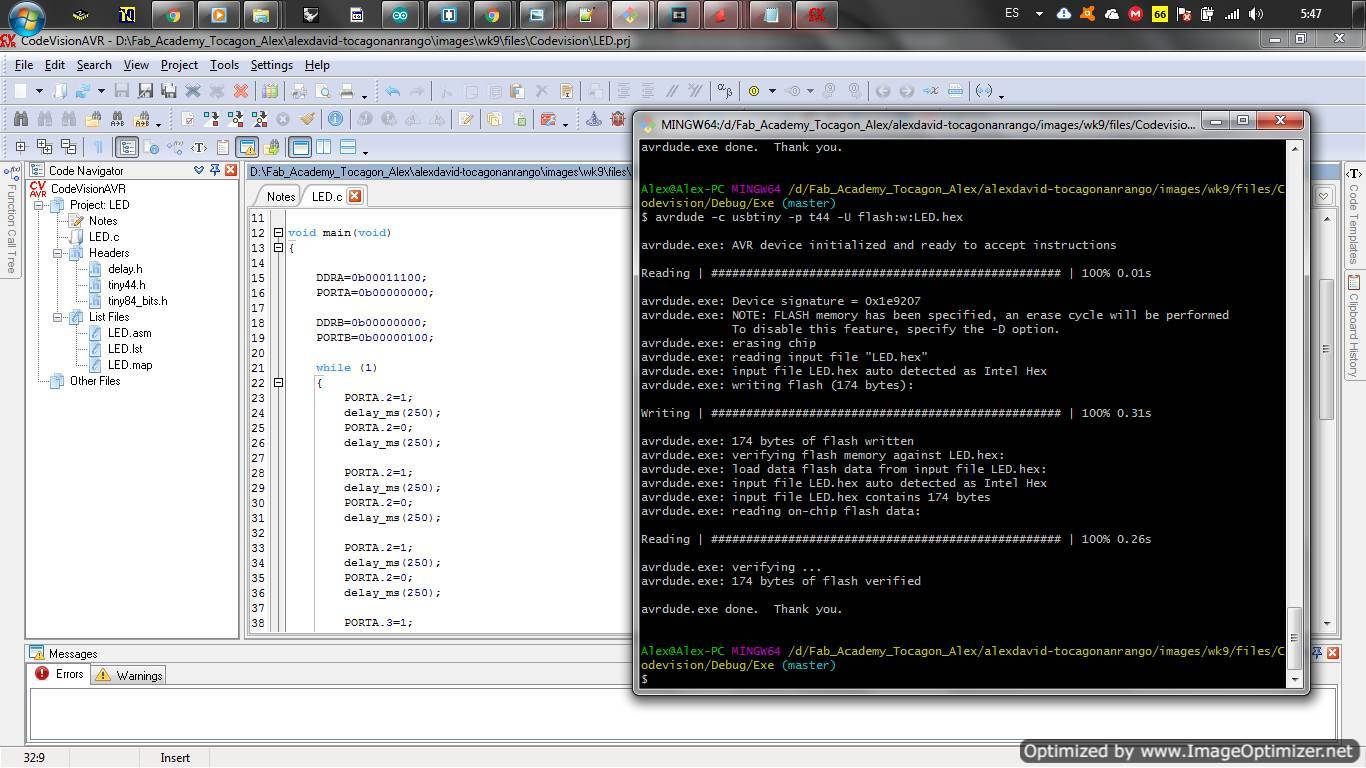This screenshot has height=768, width=1366.
Task: Select LED.asm in List Files
Action: [129, 333]
